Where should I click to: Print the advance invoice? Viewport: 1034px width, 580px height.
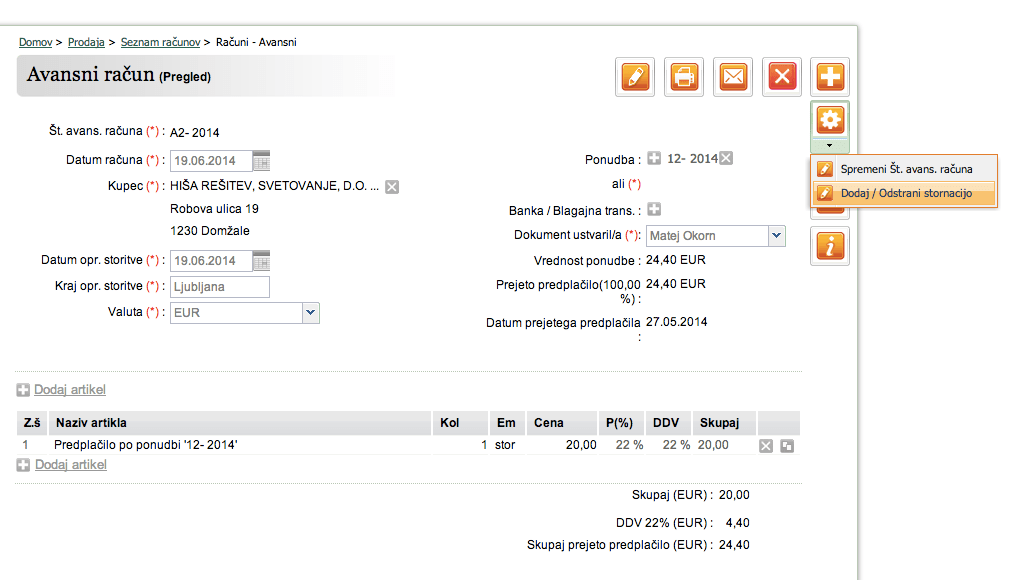[684, 77]
